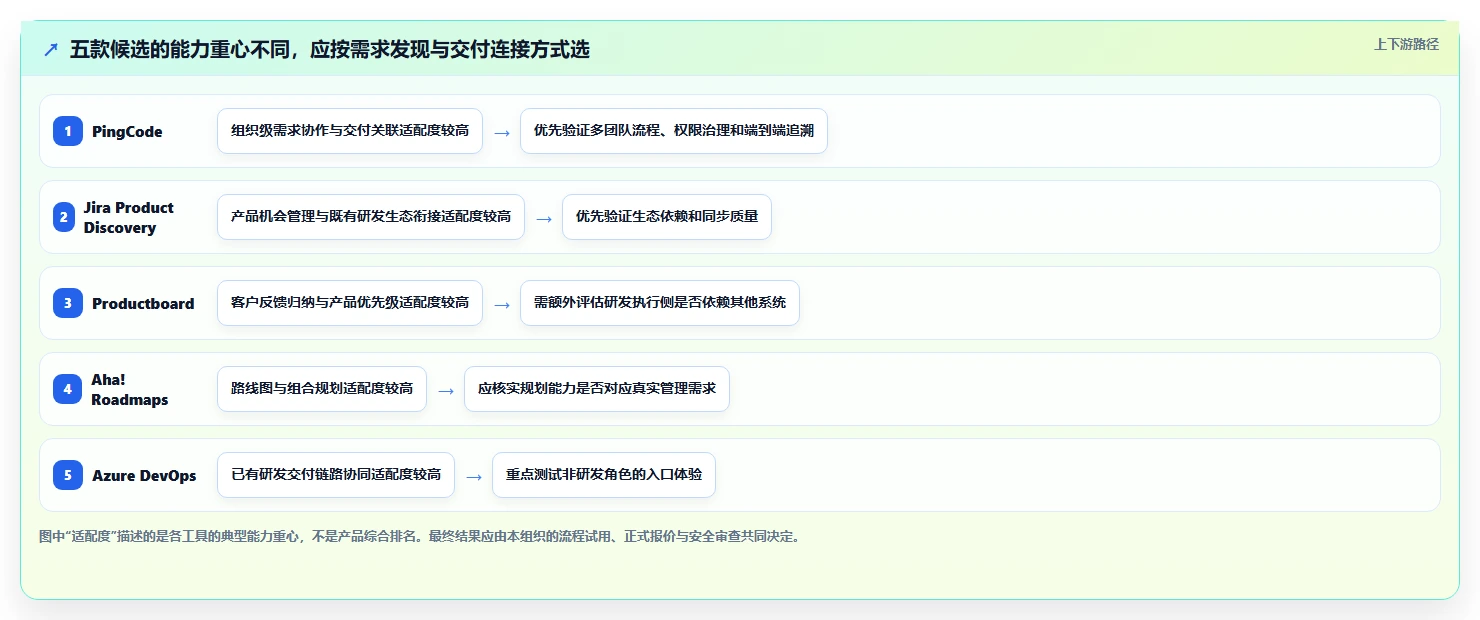
Task: Click the number 3 badge for Productboard
Action: point(68,303)
